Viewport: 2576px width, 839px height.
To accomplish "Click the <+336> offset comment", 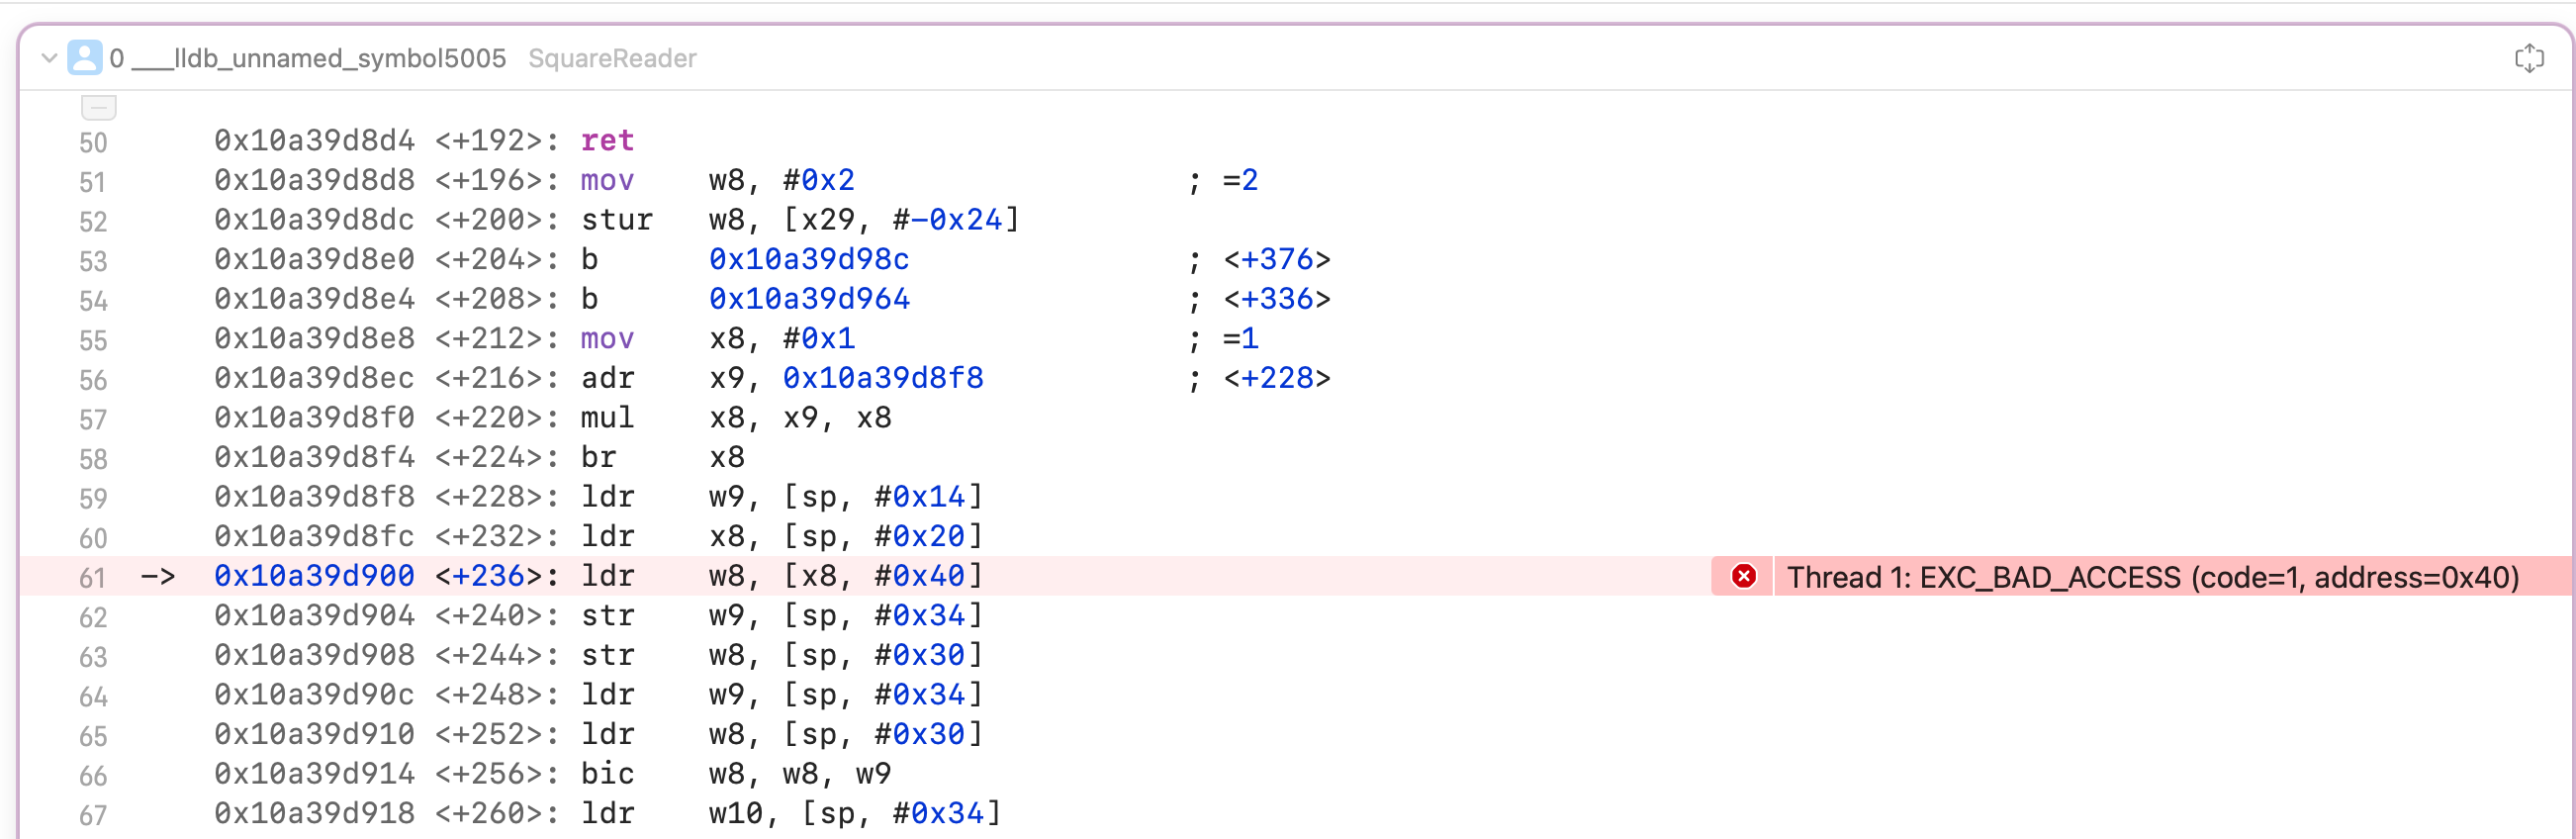I will pyautogui.click(x=1276, y=299).
